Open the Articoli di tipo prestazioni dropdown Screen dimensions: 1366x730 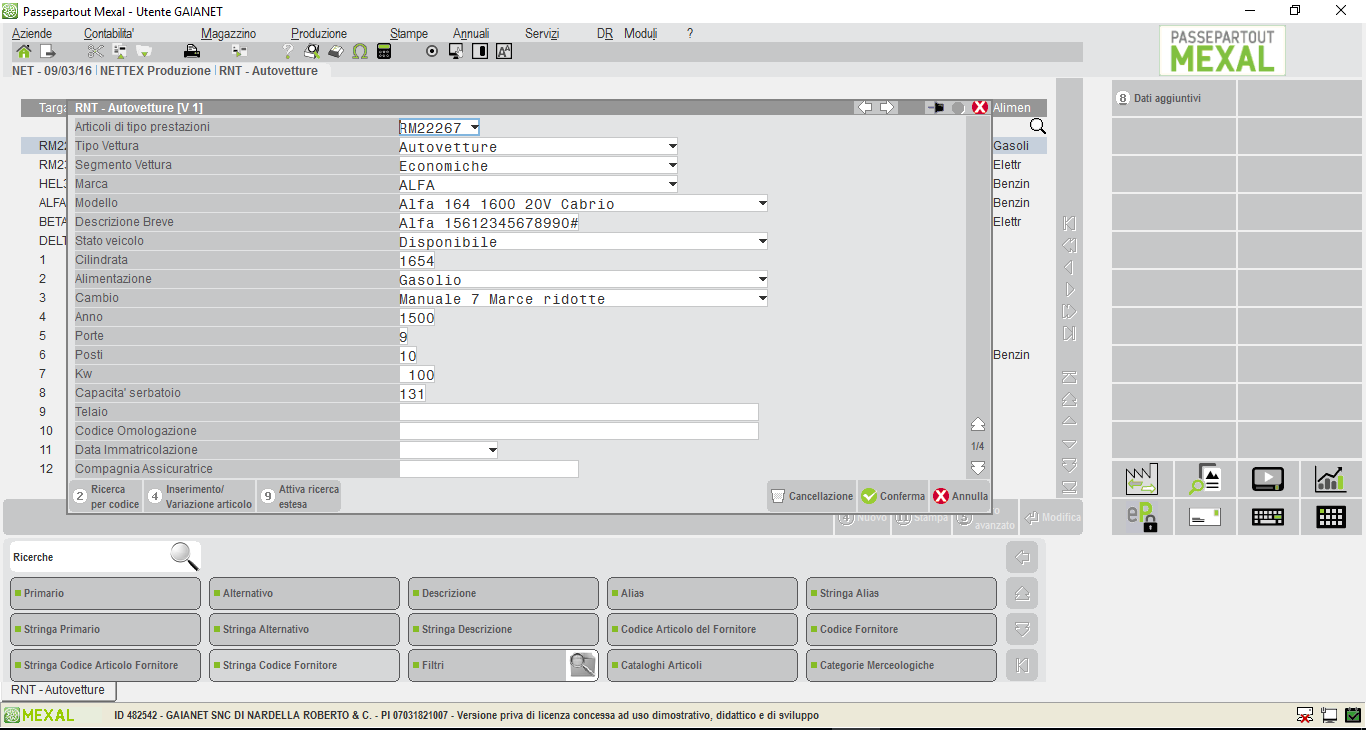tap(474, 128)
